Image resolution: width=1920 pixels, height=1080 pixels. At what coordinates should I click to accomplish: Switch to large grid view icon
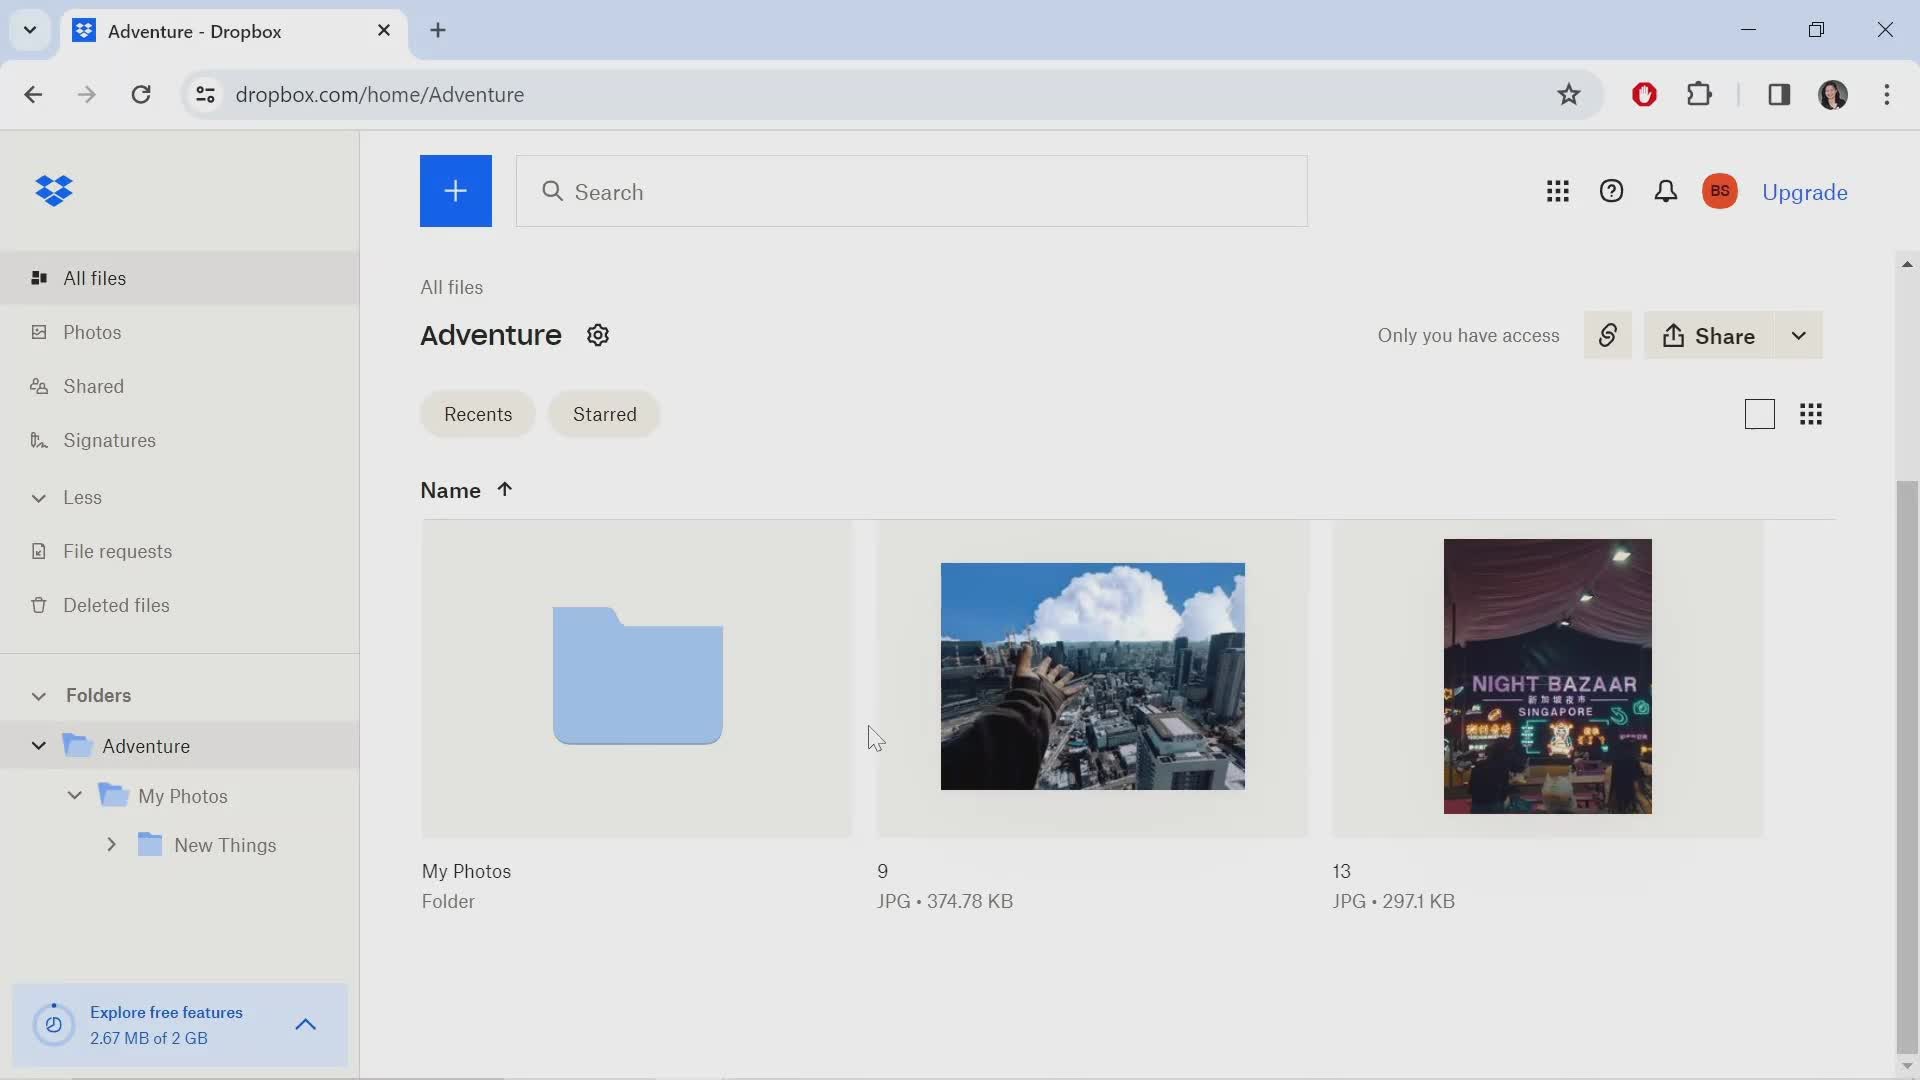pos(1810,414)
